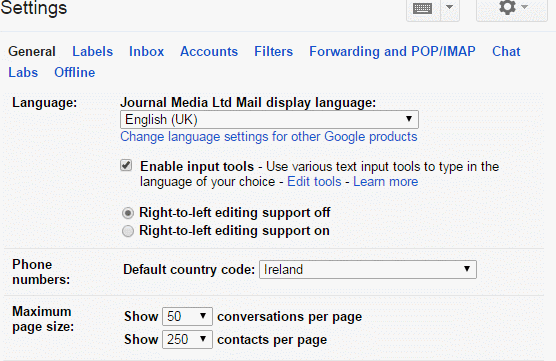
Task: Switch to the Labels tab
Action: pos(93,51)
